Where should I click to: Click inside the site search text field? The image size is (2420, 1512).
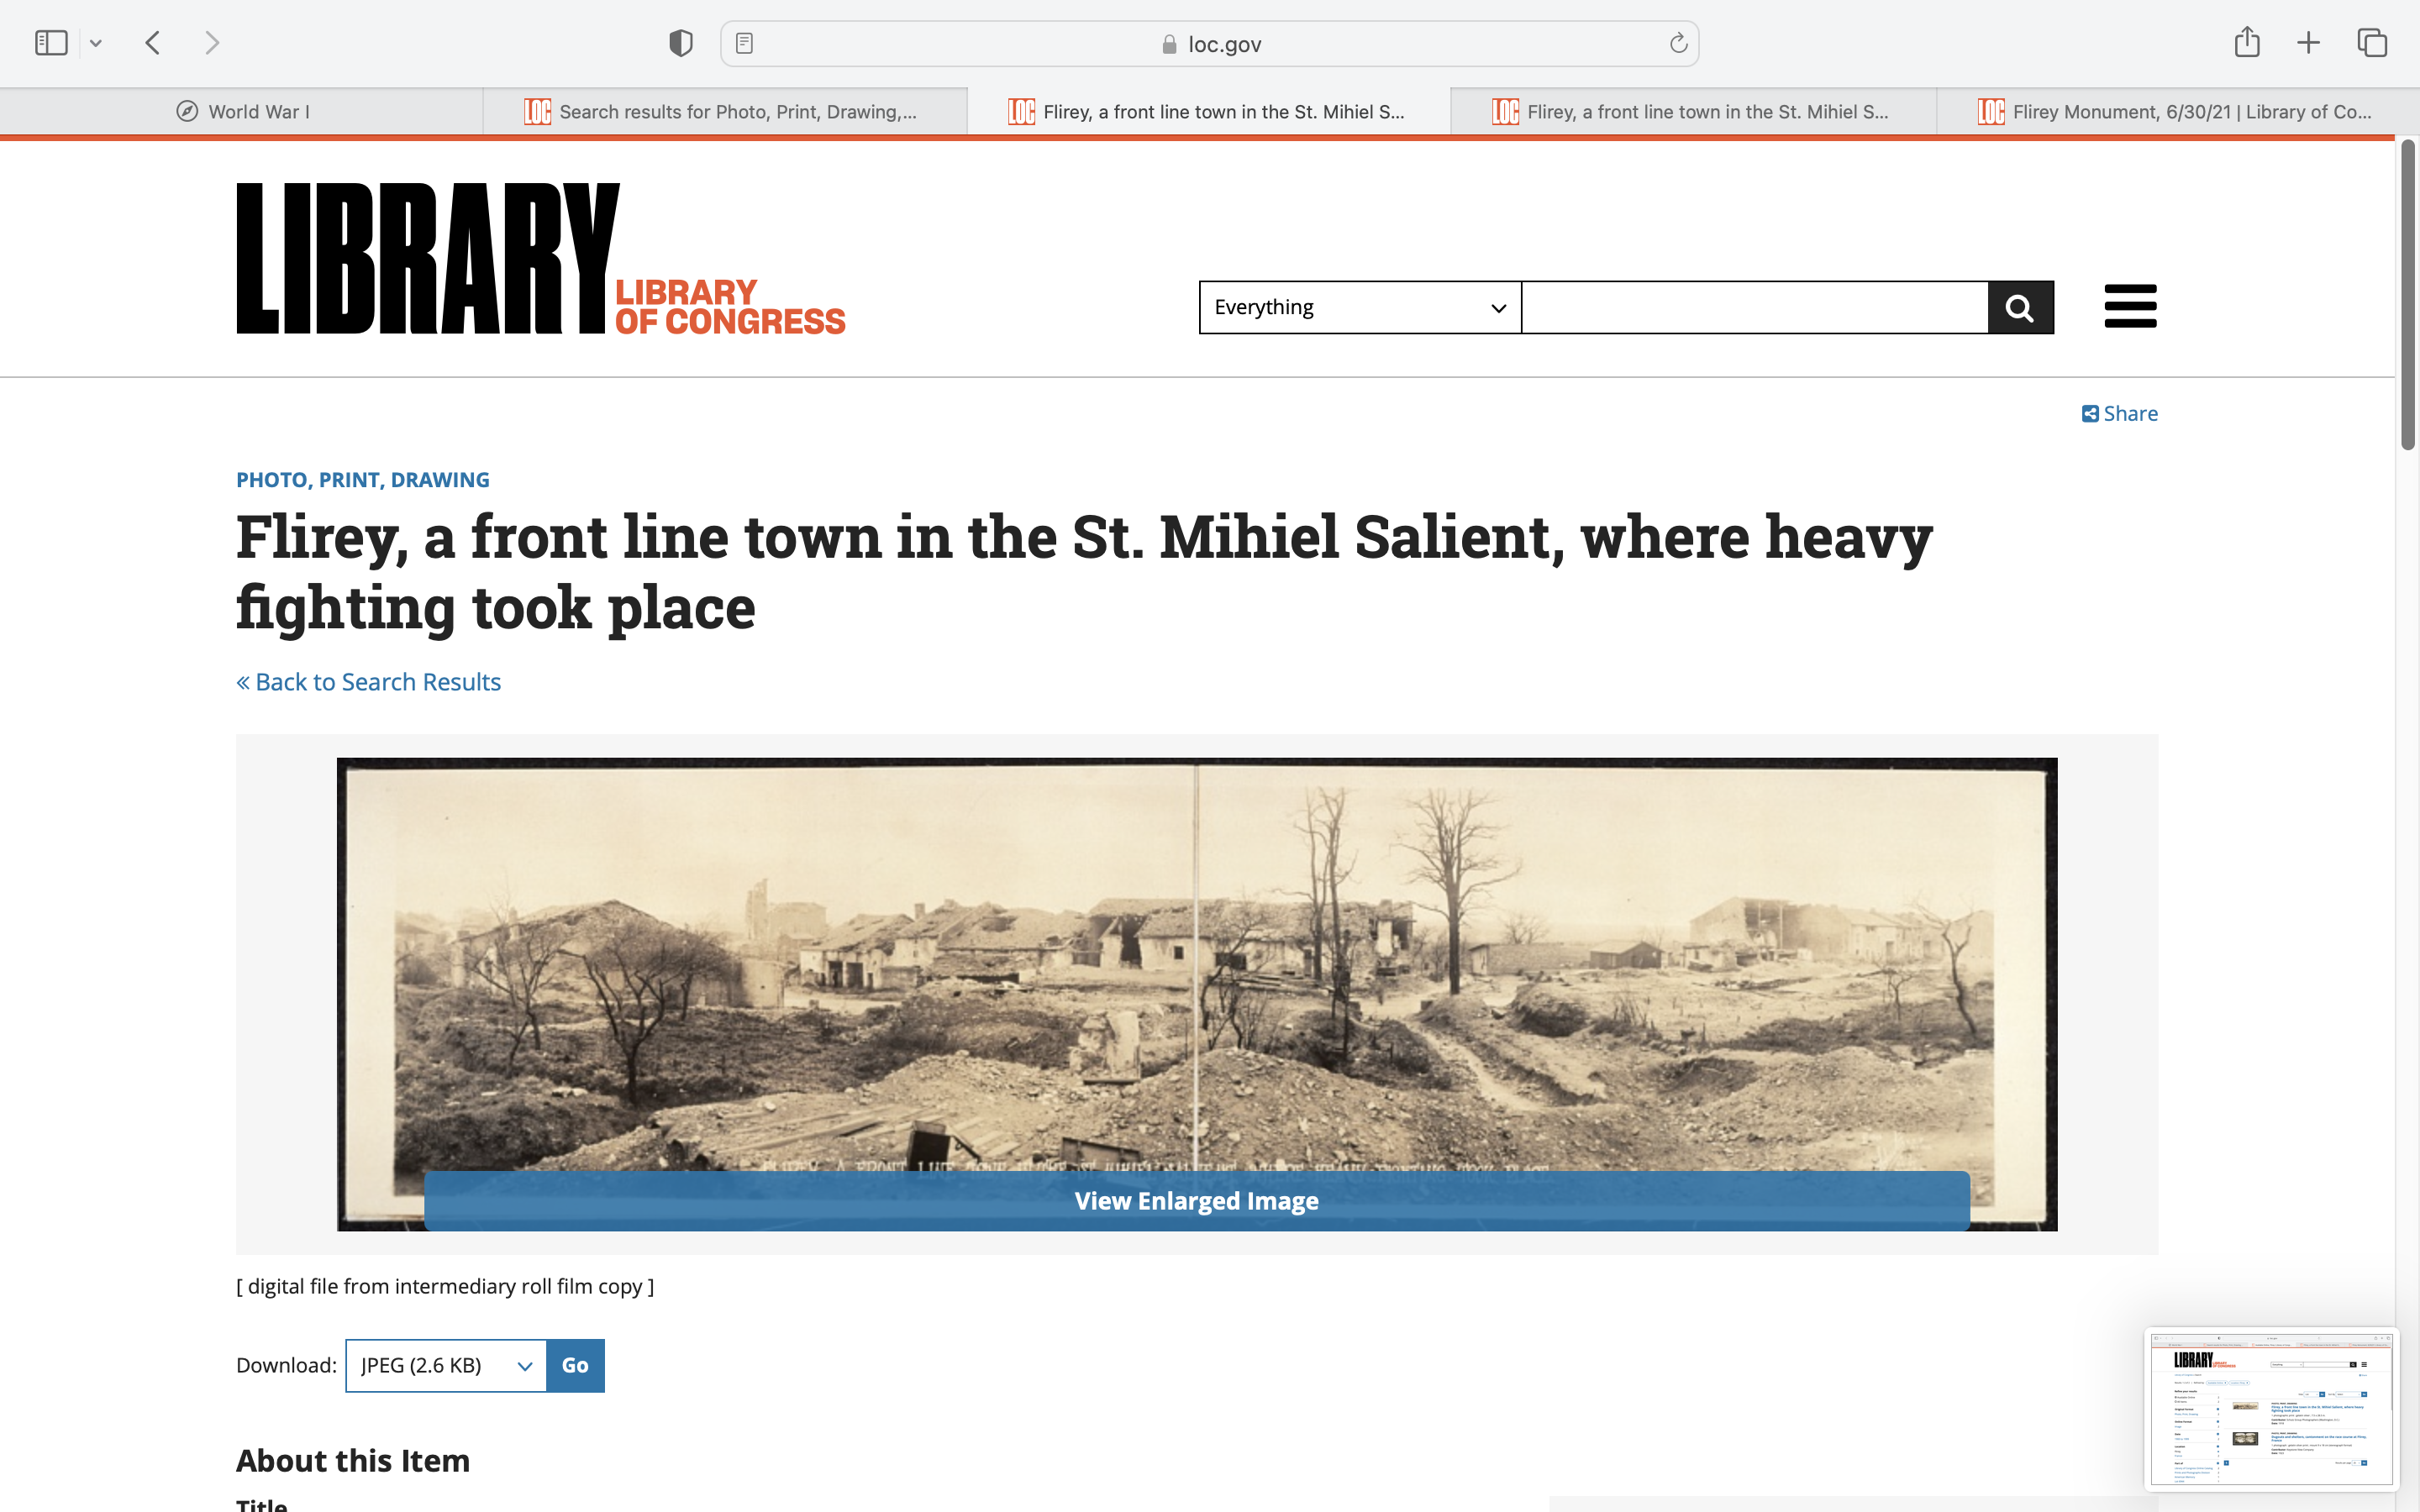(1754, 307)
